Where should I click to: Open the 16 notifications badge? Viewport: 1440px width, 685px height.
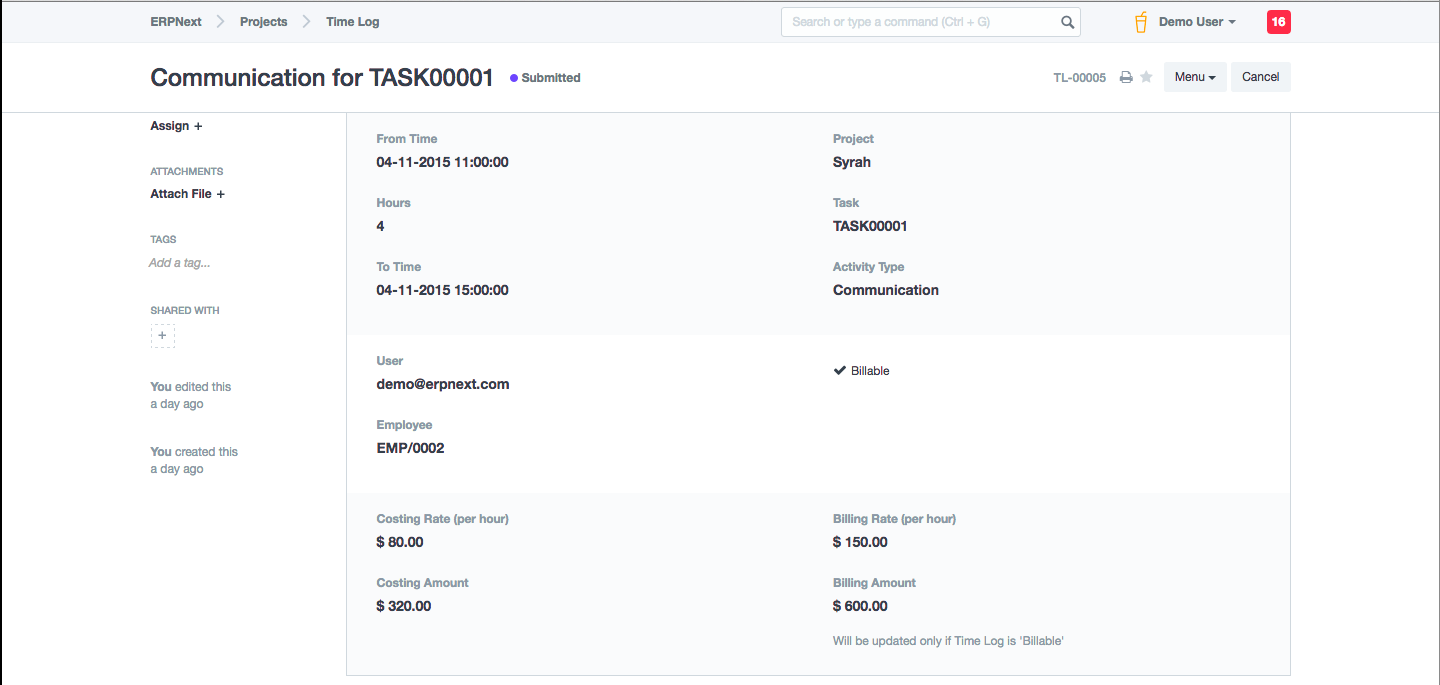tap(1278, 22)
